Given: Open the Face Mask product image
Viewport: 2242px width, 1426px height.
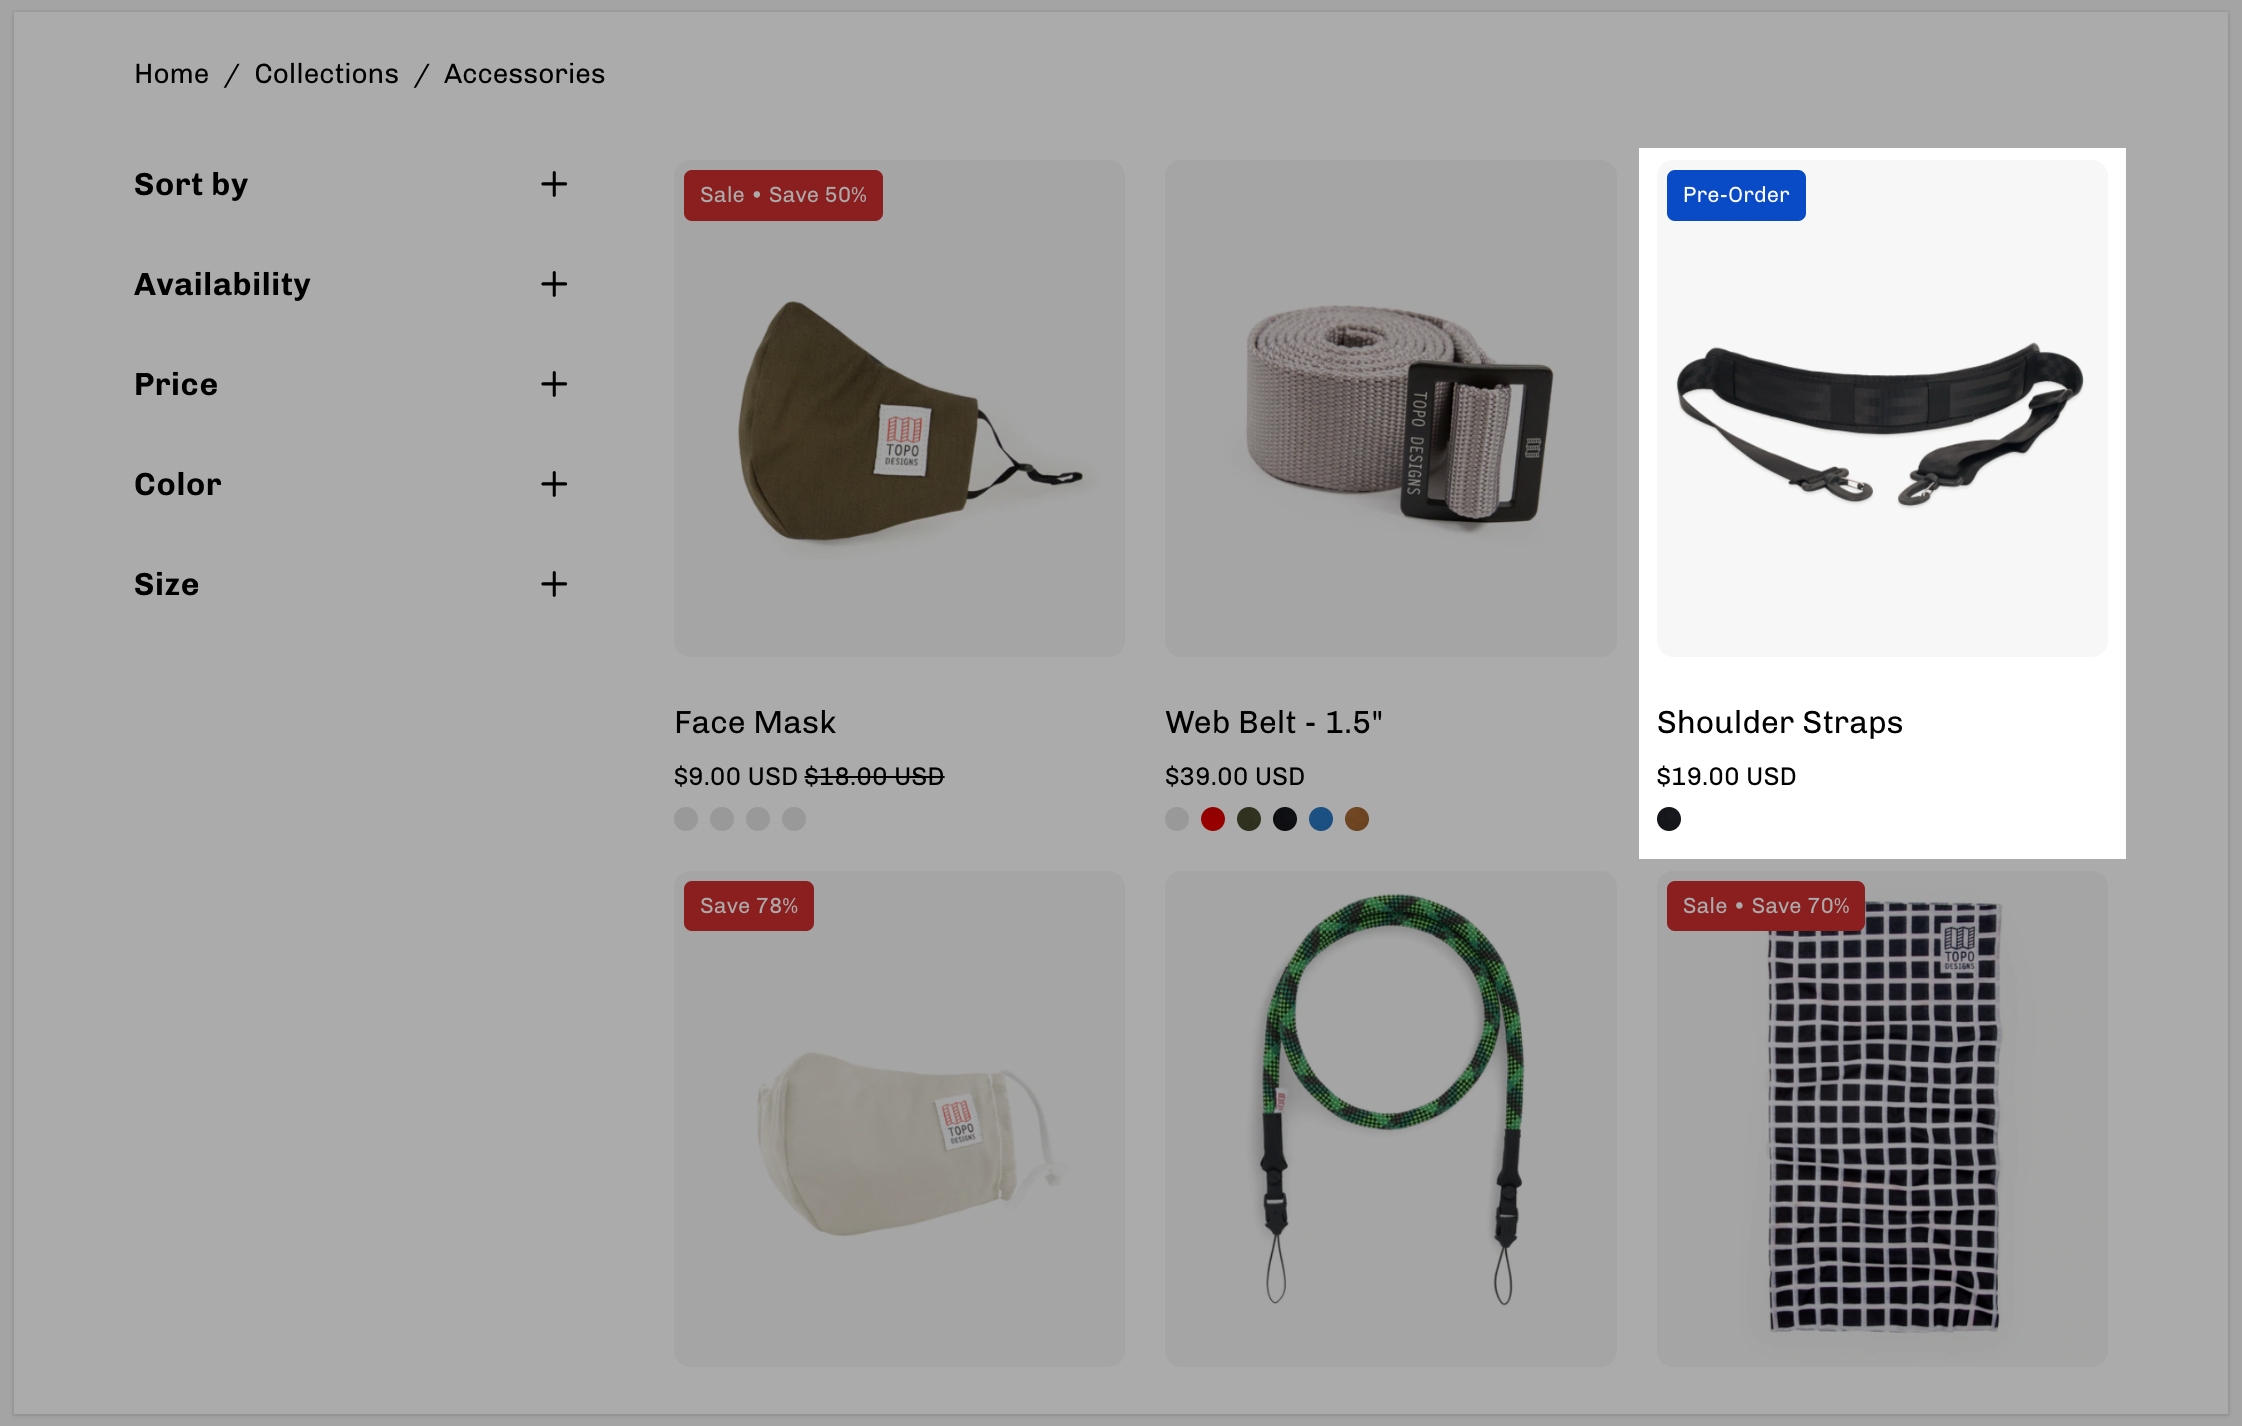Looking at the screenshot, I should tap(899, 408).
